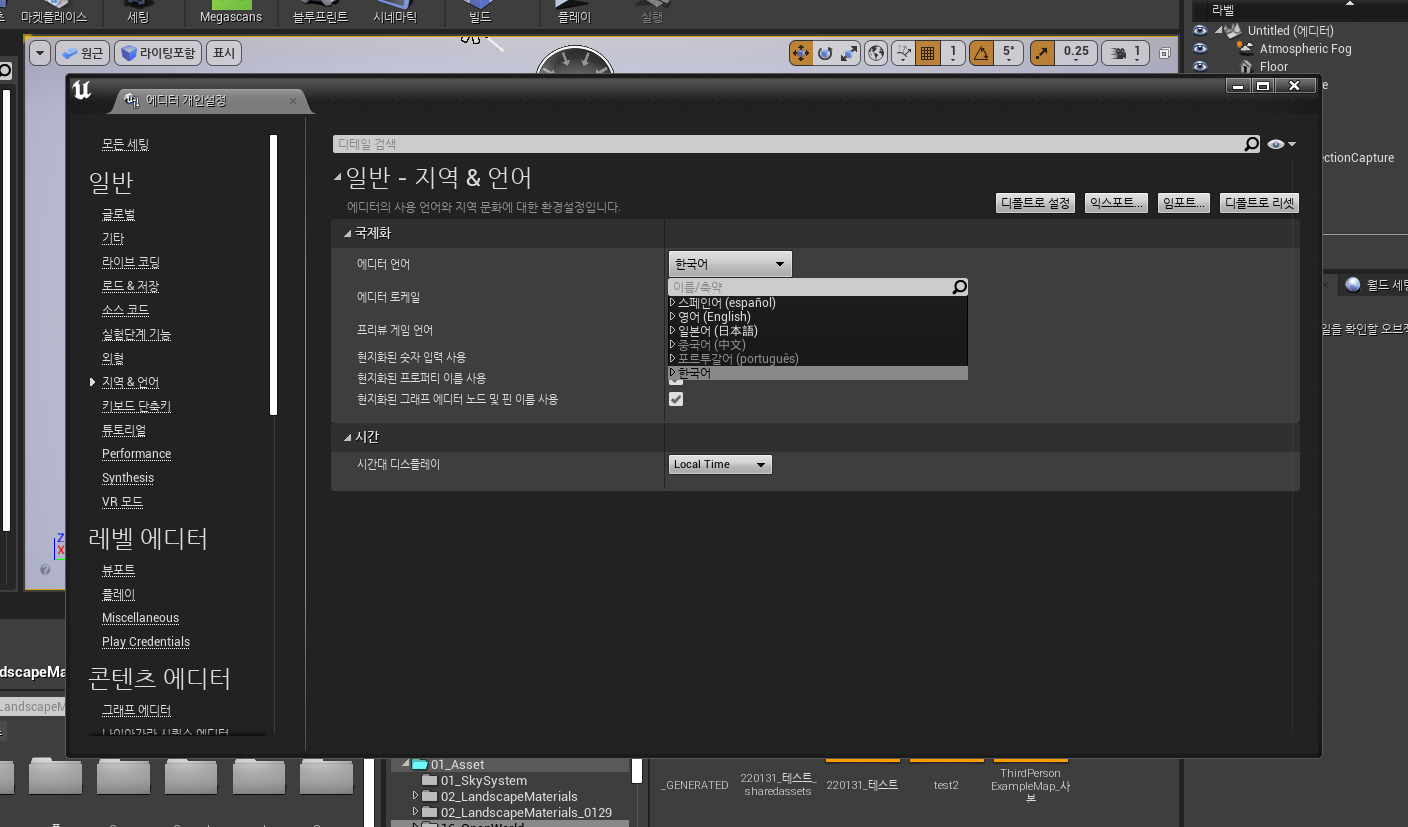Image resolution: width=1408 pixels, height=827 pixels.
Task: Toggle rotation snapping angle icon
Action: [982, 53]
